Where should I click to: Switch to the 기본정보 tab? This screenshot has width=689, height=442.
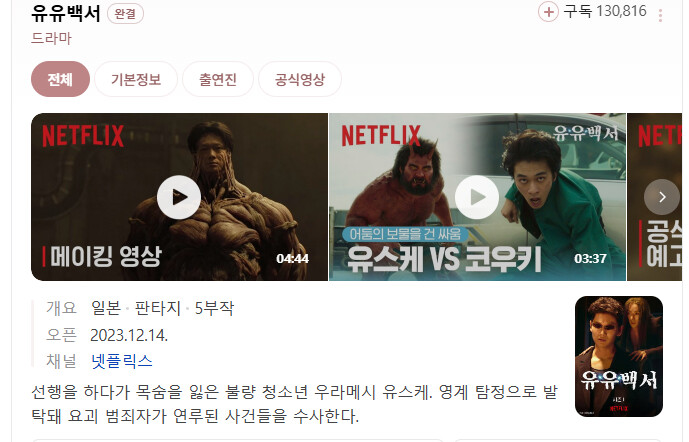[136, 80]
